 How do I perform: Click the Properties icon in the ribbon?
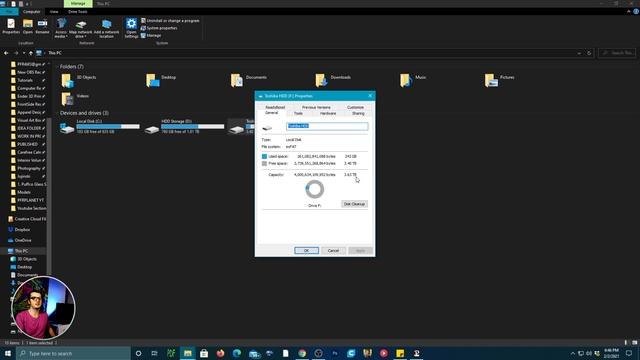(11, 27)
